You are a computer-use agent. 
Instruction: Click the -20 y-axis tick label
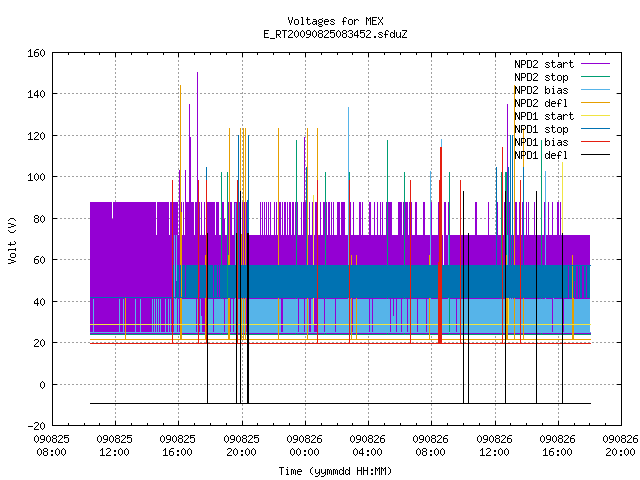click(x=36, y=426)
